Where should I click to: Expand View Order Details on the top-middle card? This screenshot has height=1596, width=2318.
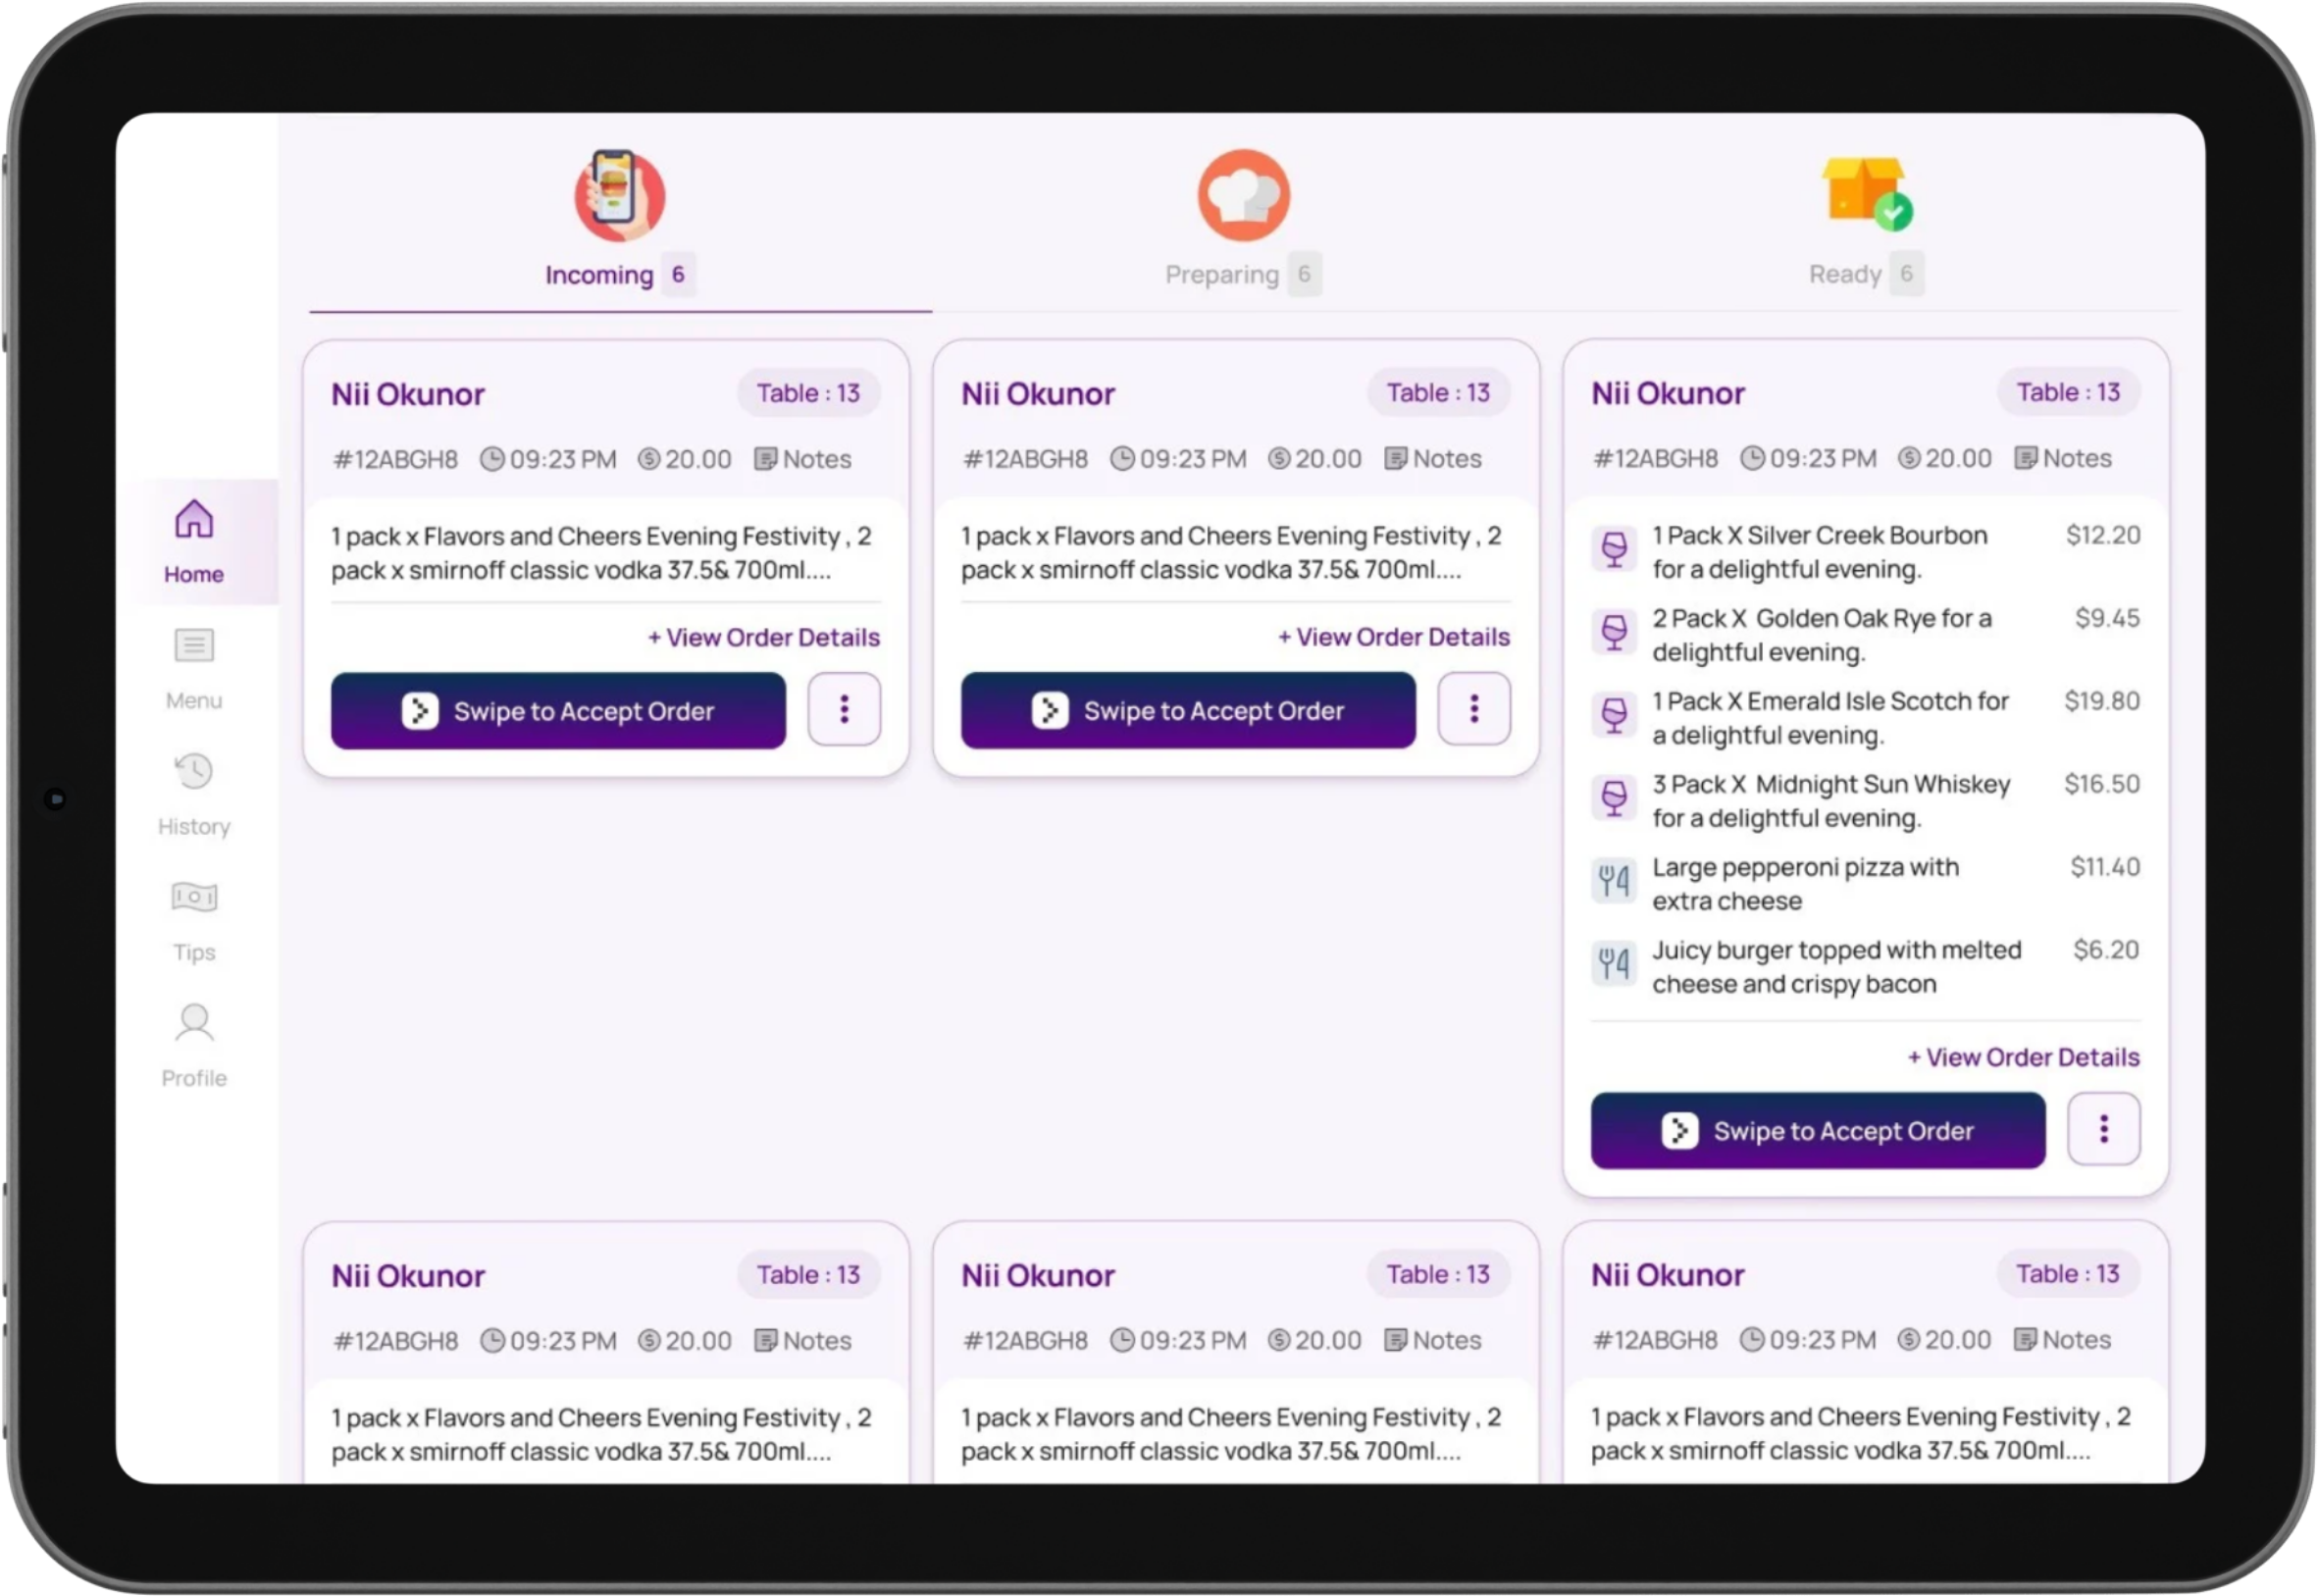click(1394, 637)
